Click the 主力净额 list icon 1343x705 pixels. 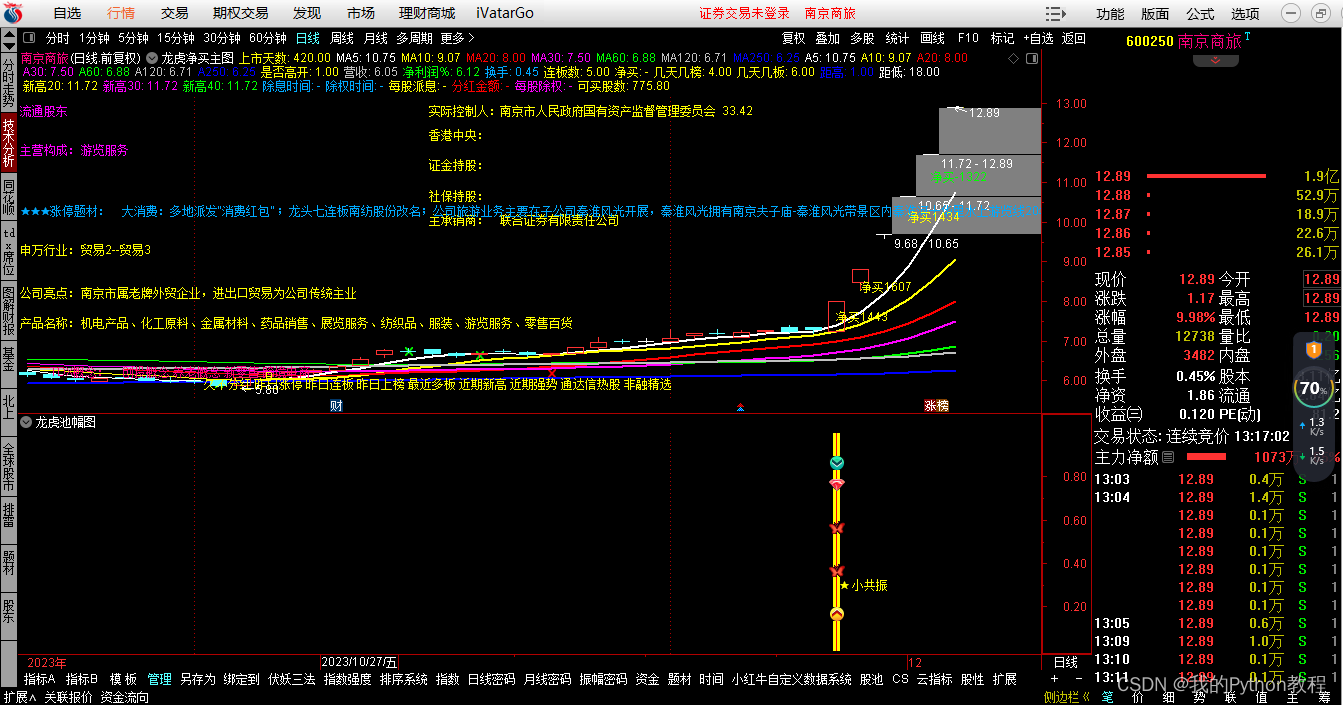1167,457
